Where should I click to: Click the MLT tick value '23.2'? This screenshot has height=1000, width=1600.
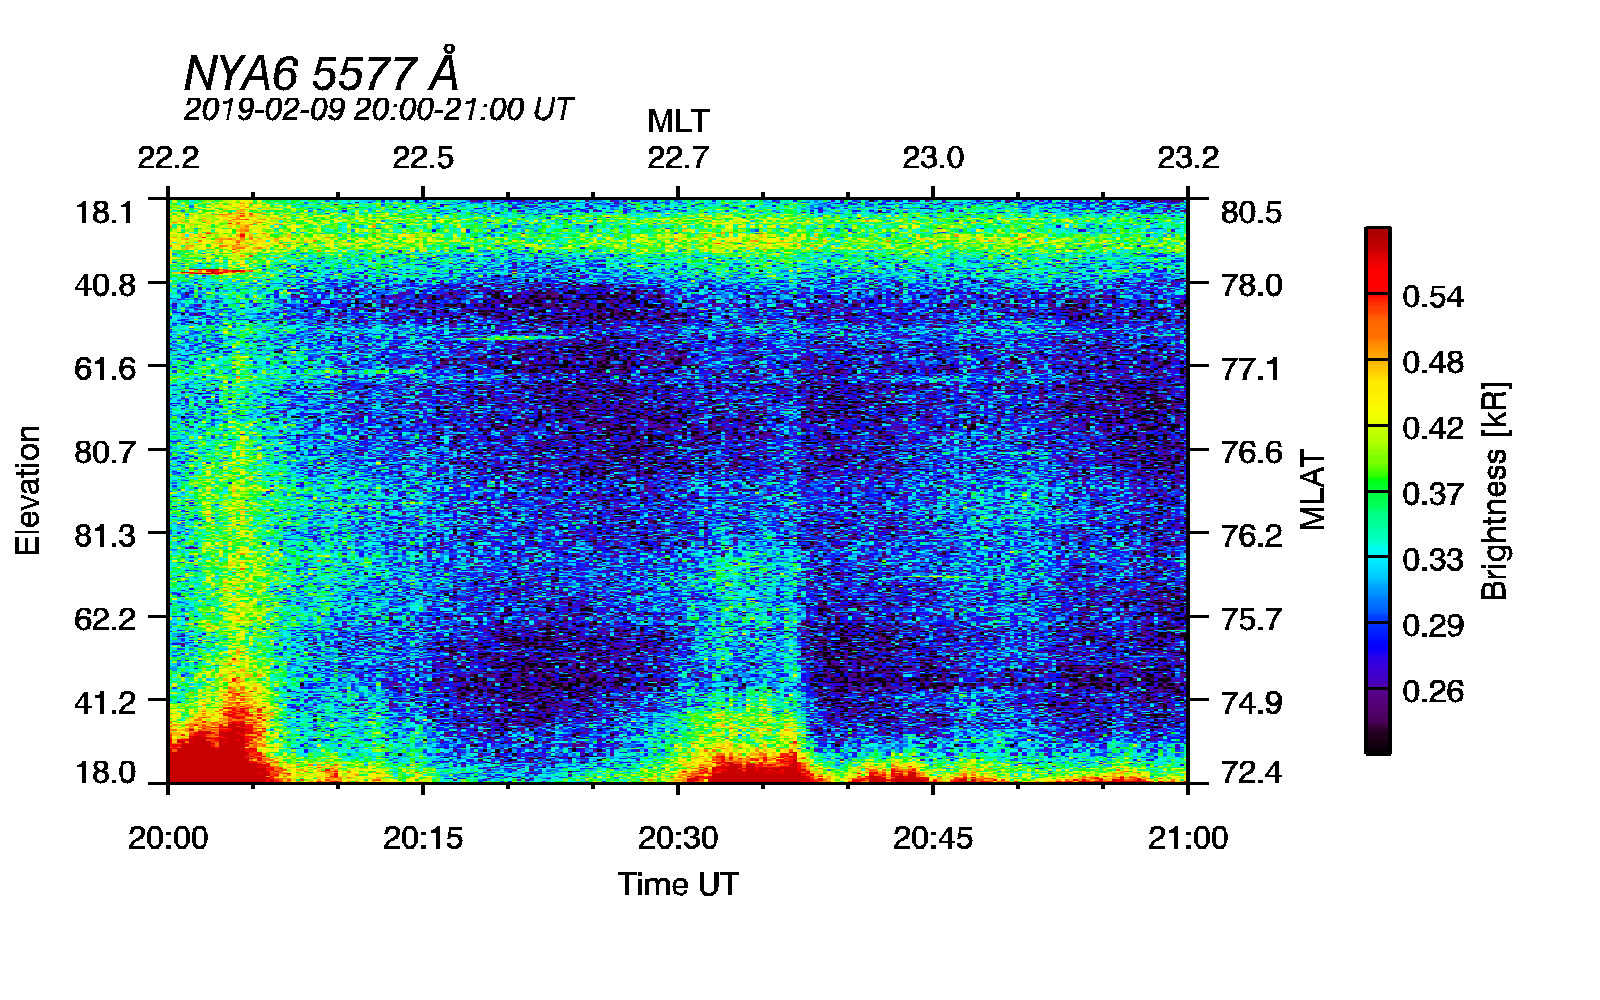pyautogui.click(x=1188, y=158)
